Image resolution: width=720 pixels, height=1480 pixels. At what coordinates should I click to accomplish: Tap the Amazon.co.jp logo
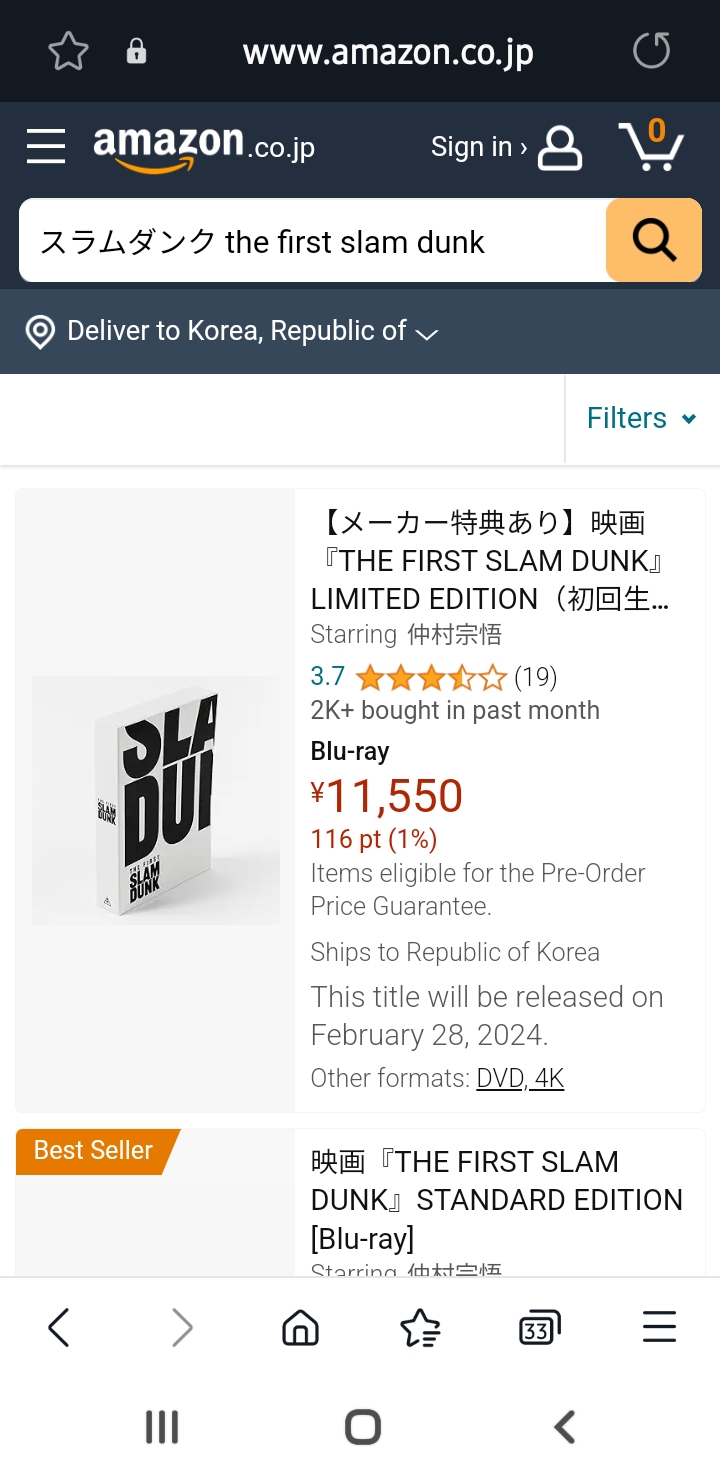point(204,147)
